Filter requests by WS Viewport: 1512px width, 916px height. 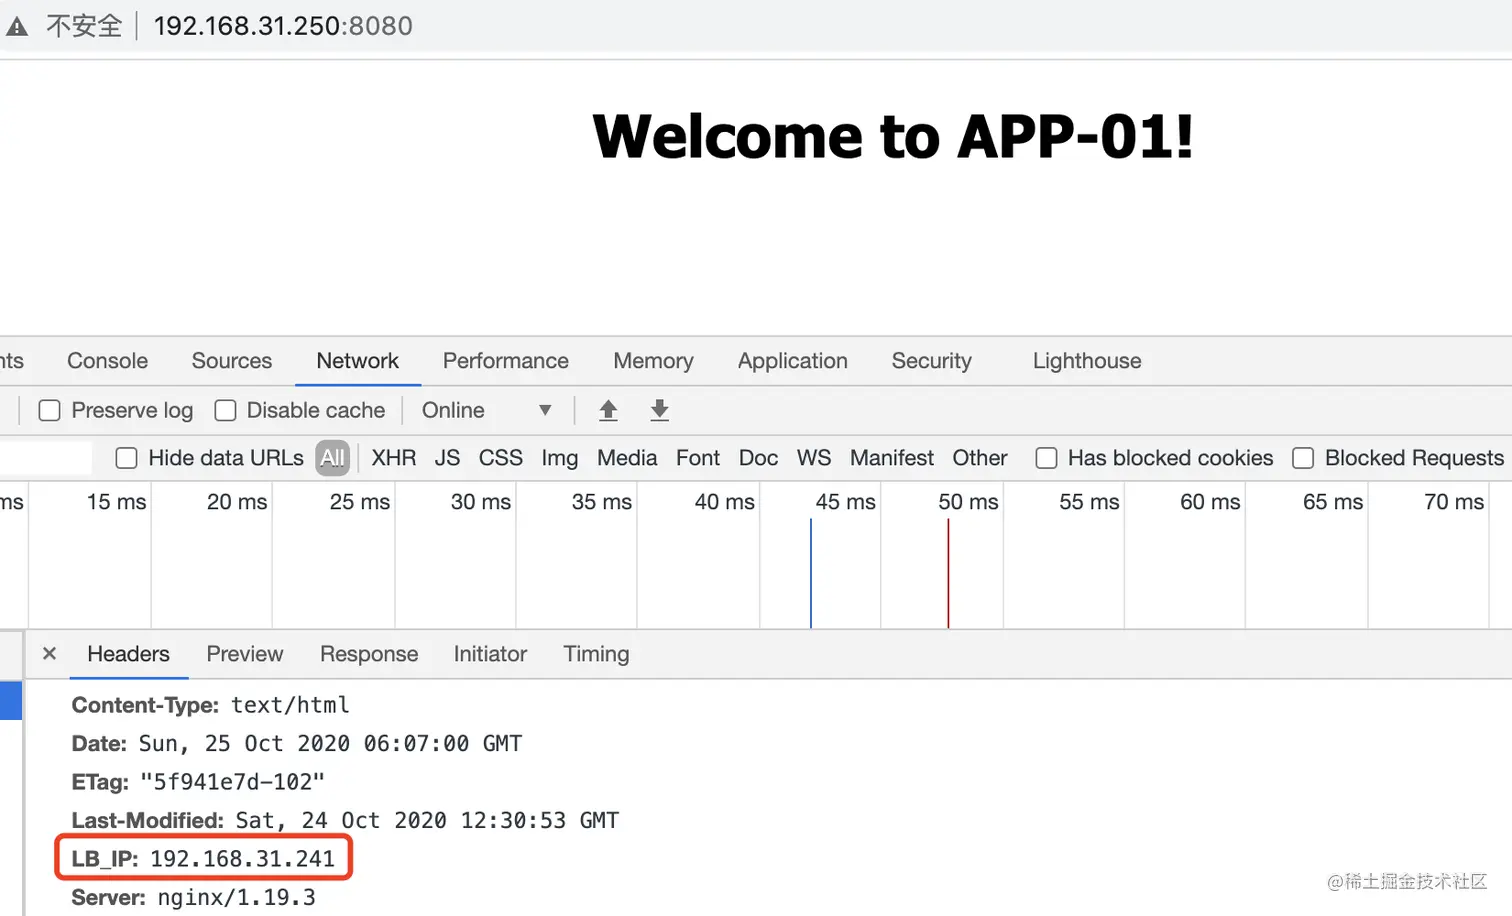pos(814,458)
